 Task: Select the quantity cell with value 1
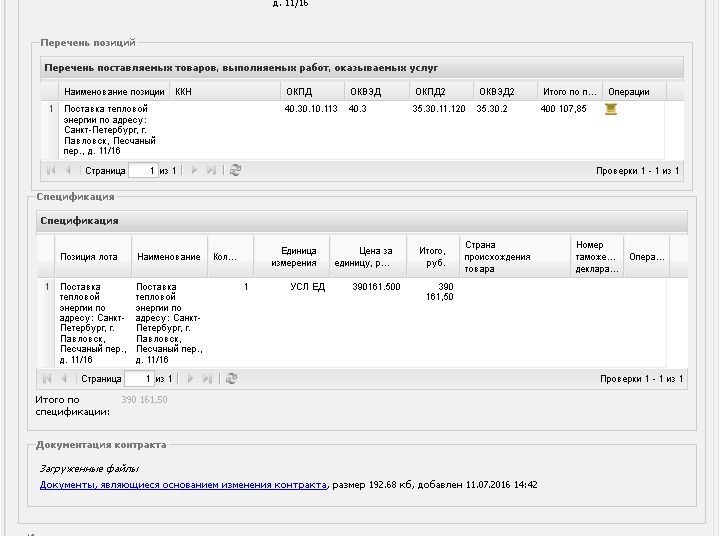click(x=246, y=287)
